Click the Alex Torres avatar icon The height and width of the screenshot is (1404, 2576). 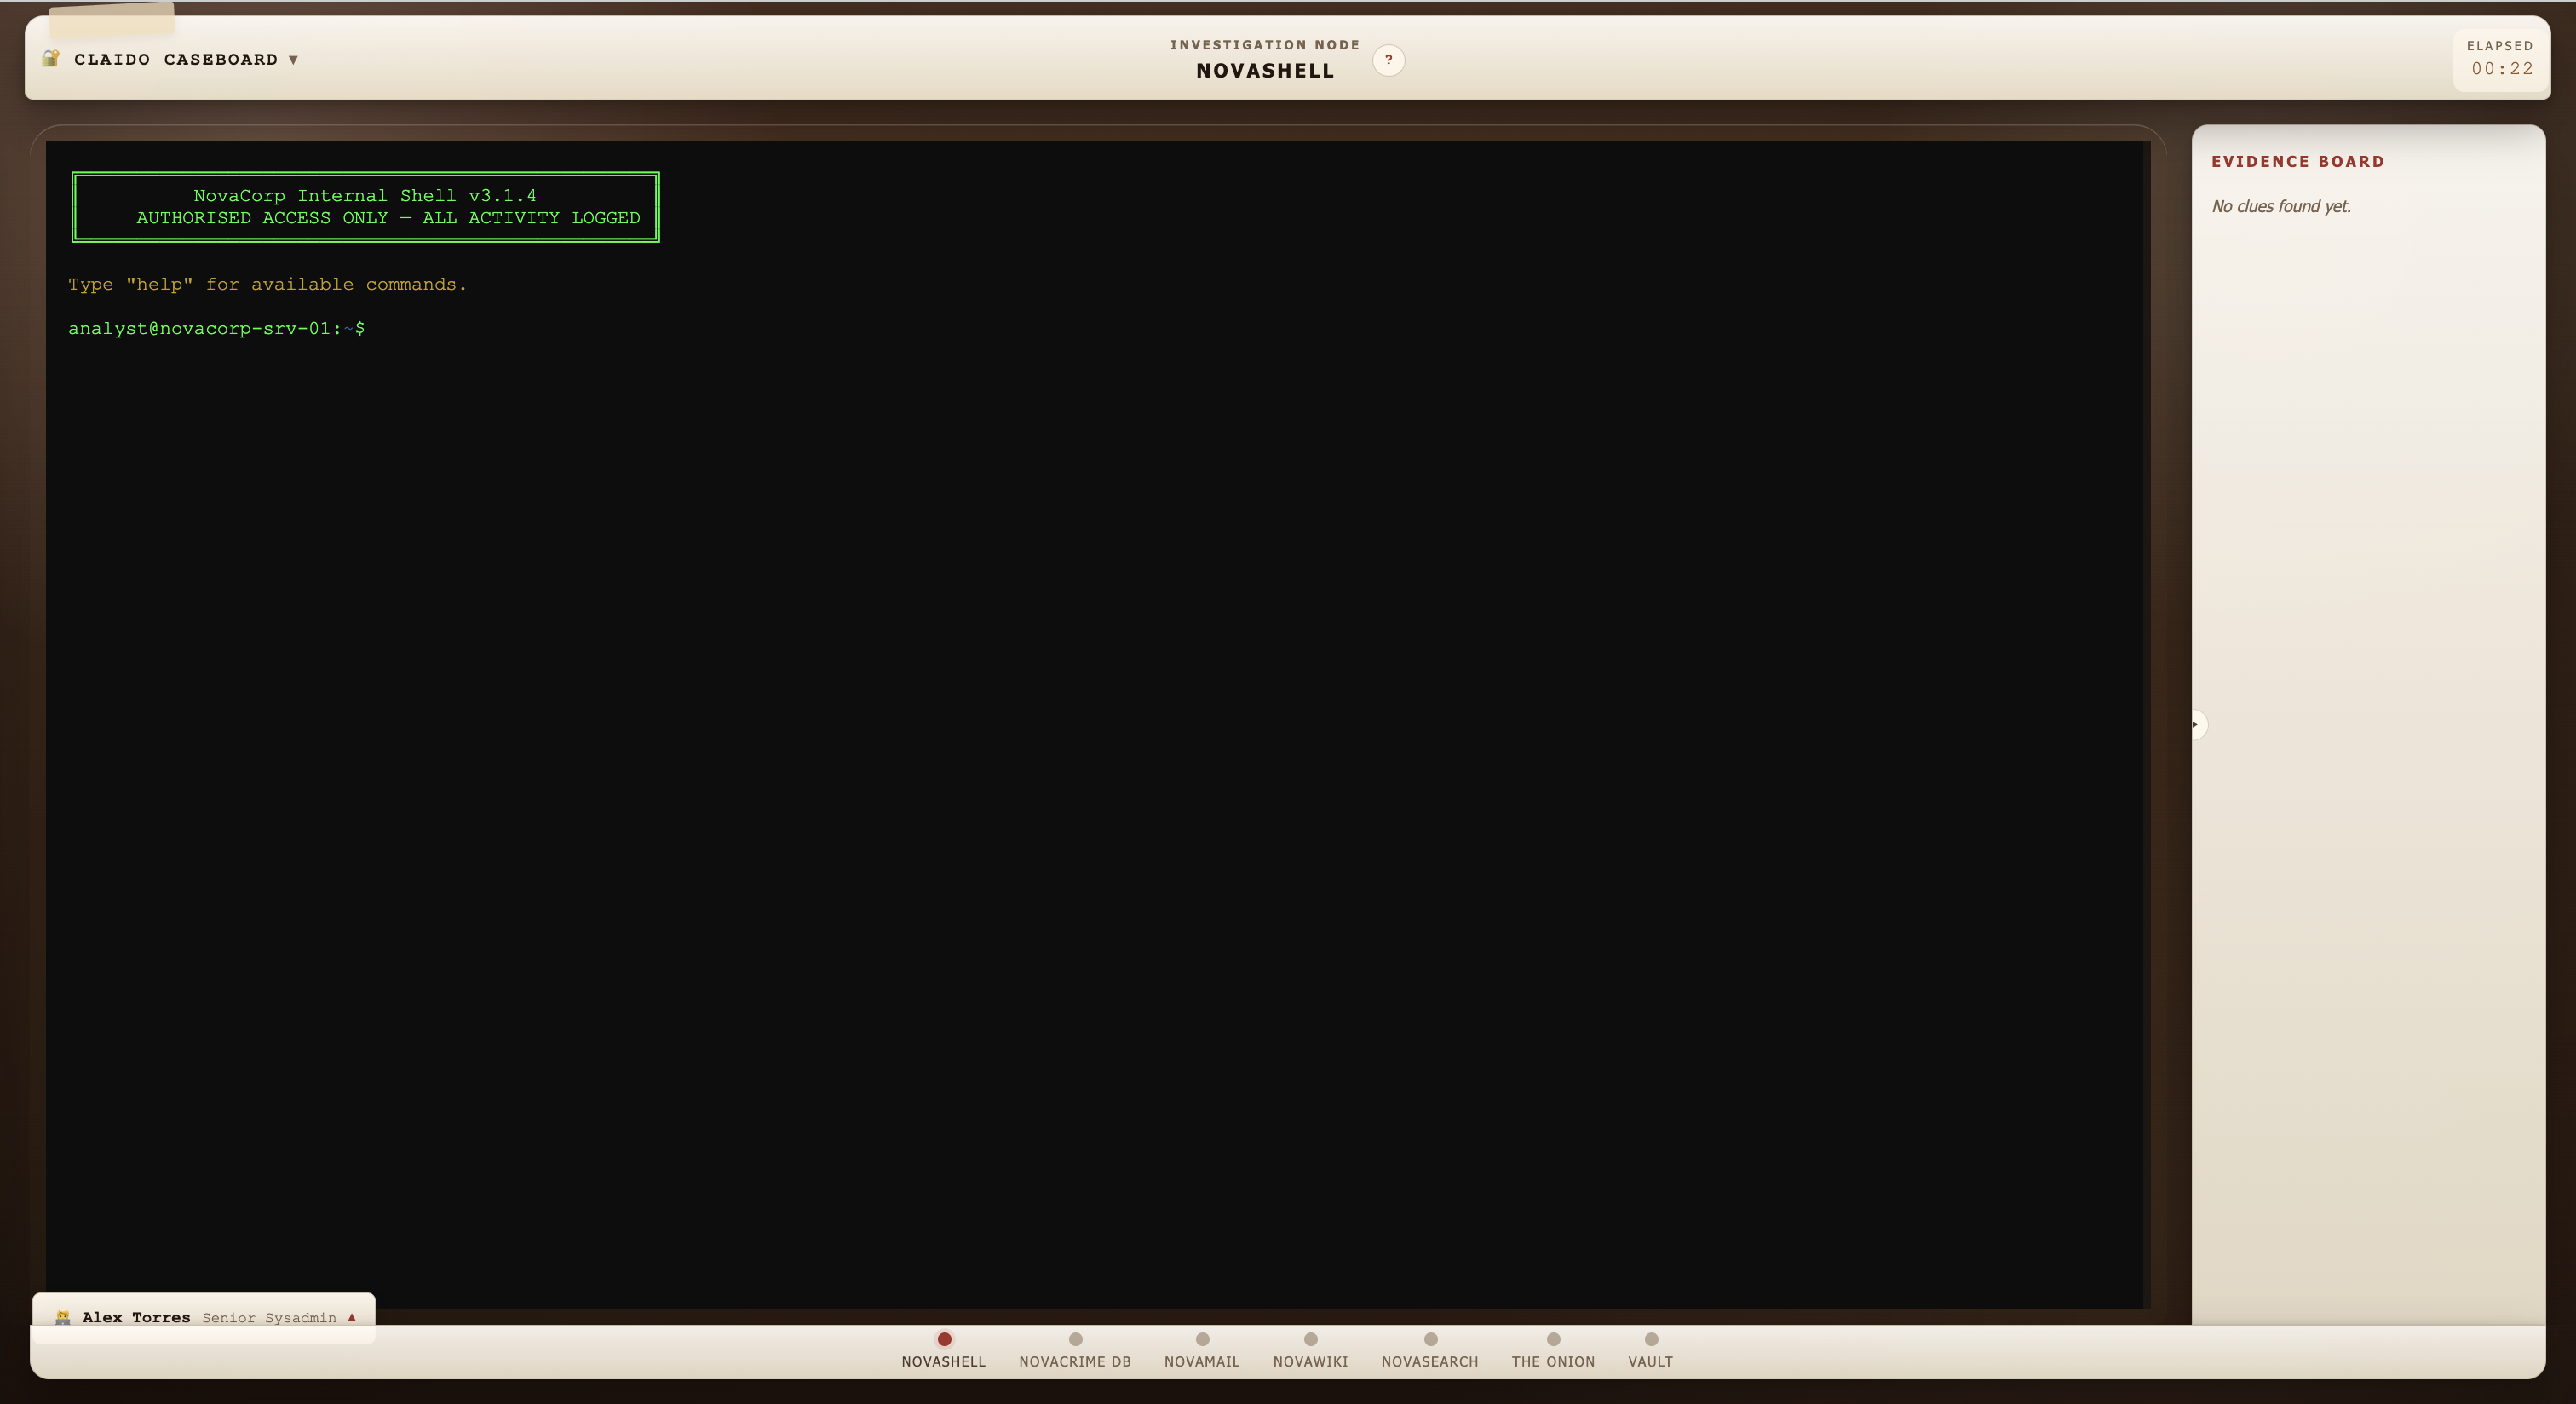click(x=62, y=1317)
